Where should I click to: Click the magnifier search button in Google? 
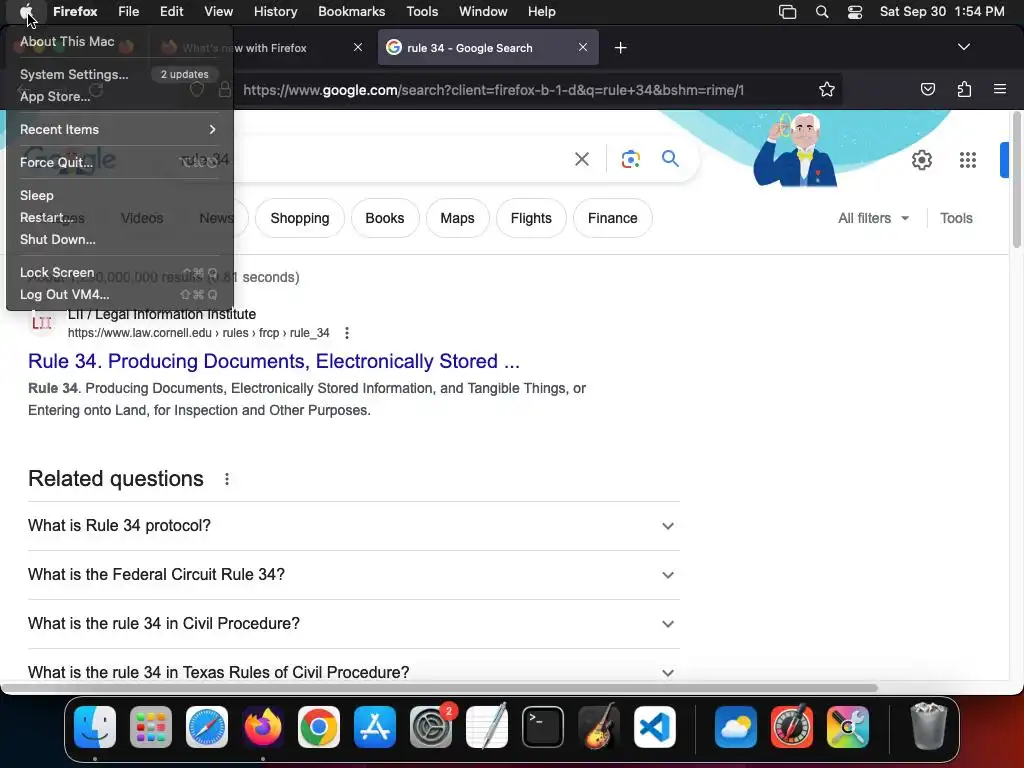[670, 158]
